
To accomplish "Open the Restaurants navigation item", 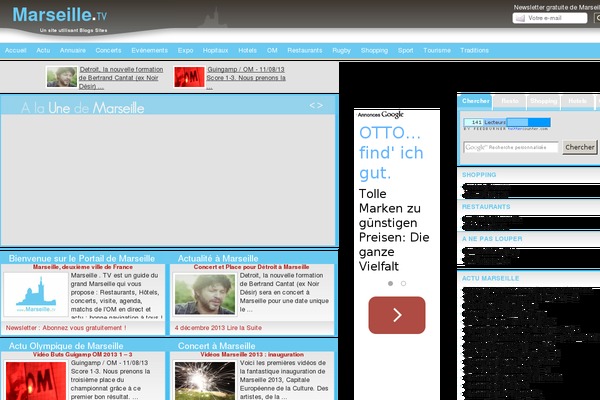I will click(x=305, y=51).
